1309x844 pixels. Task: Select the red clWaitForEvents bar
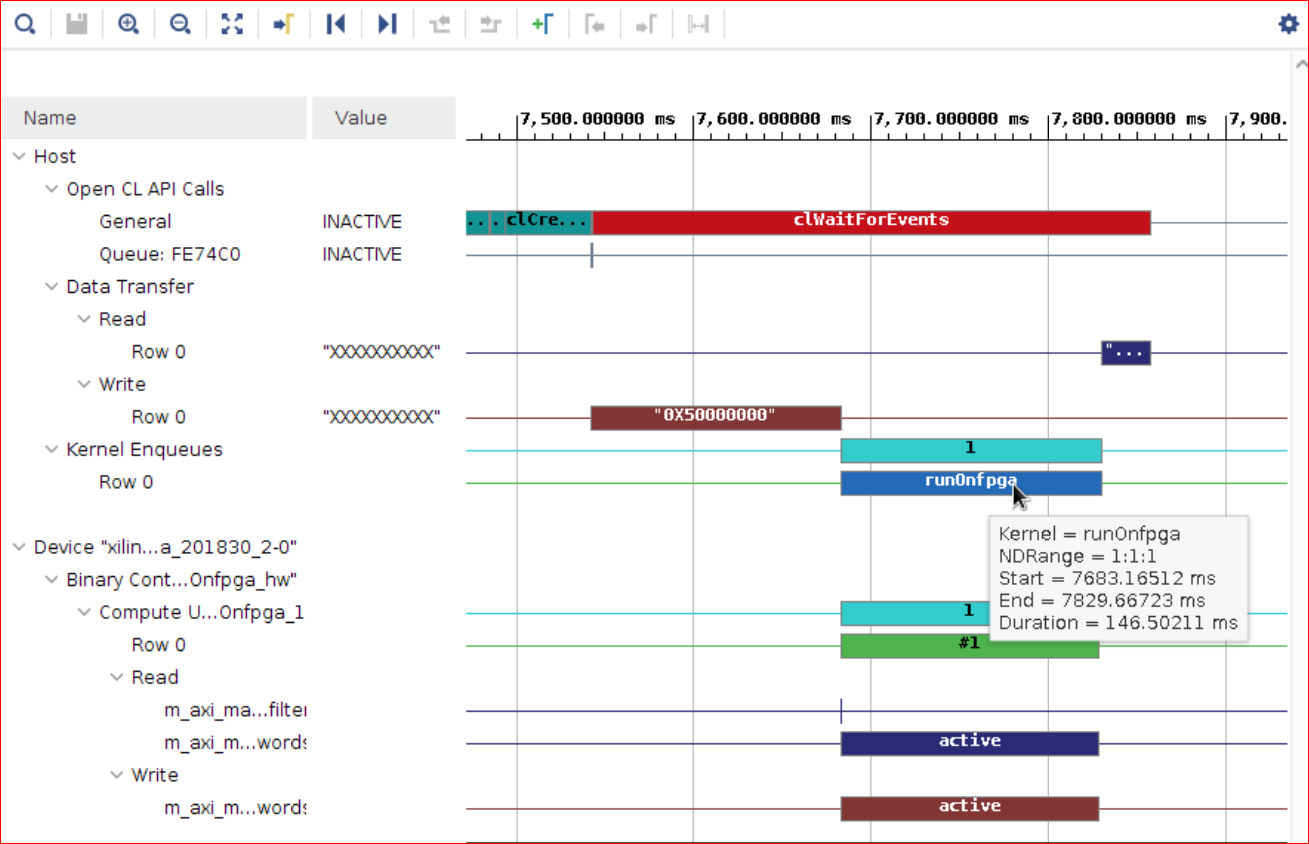(870, 222)
